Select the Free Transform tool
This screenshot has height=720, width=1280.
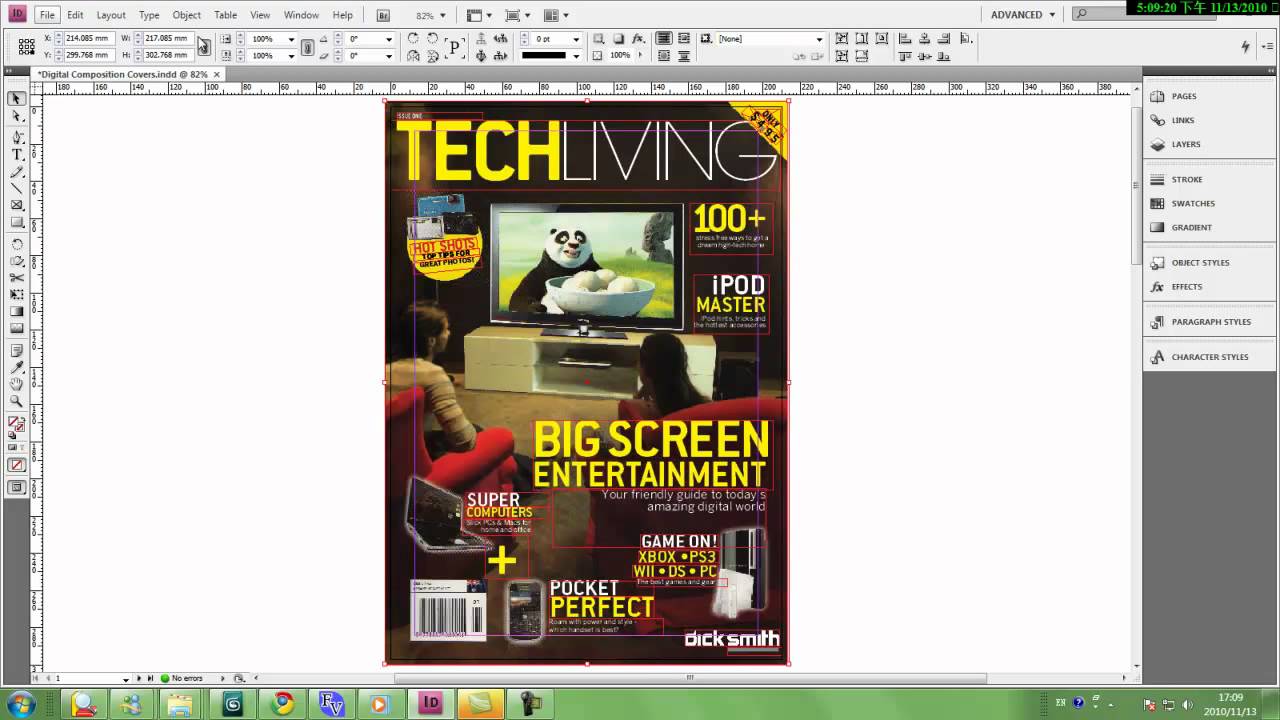pyautogui.click(x=17, y=295)
